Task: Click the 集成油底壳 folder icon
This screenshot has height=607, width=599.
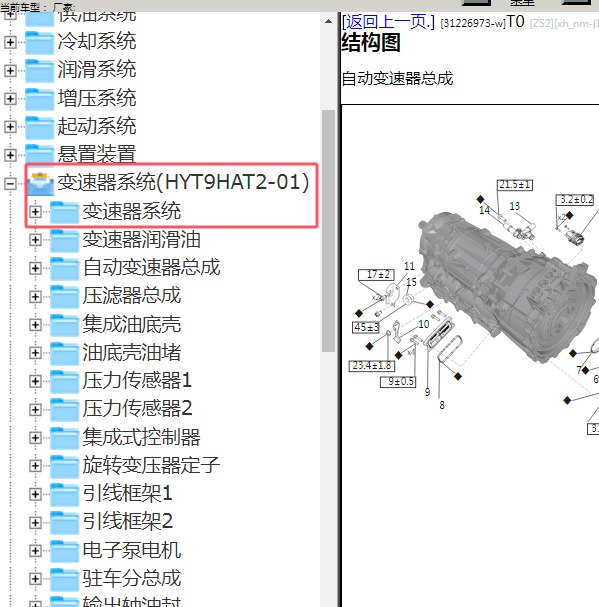Action: tap(64, 325)
